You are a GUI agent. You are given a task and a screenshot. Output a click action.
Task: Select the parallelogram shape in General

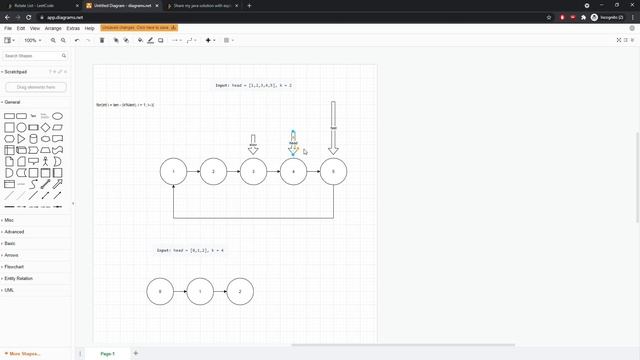tap(58, 127)
